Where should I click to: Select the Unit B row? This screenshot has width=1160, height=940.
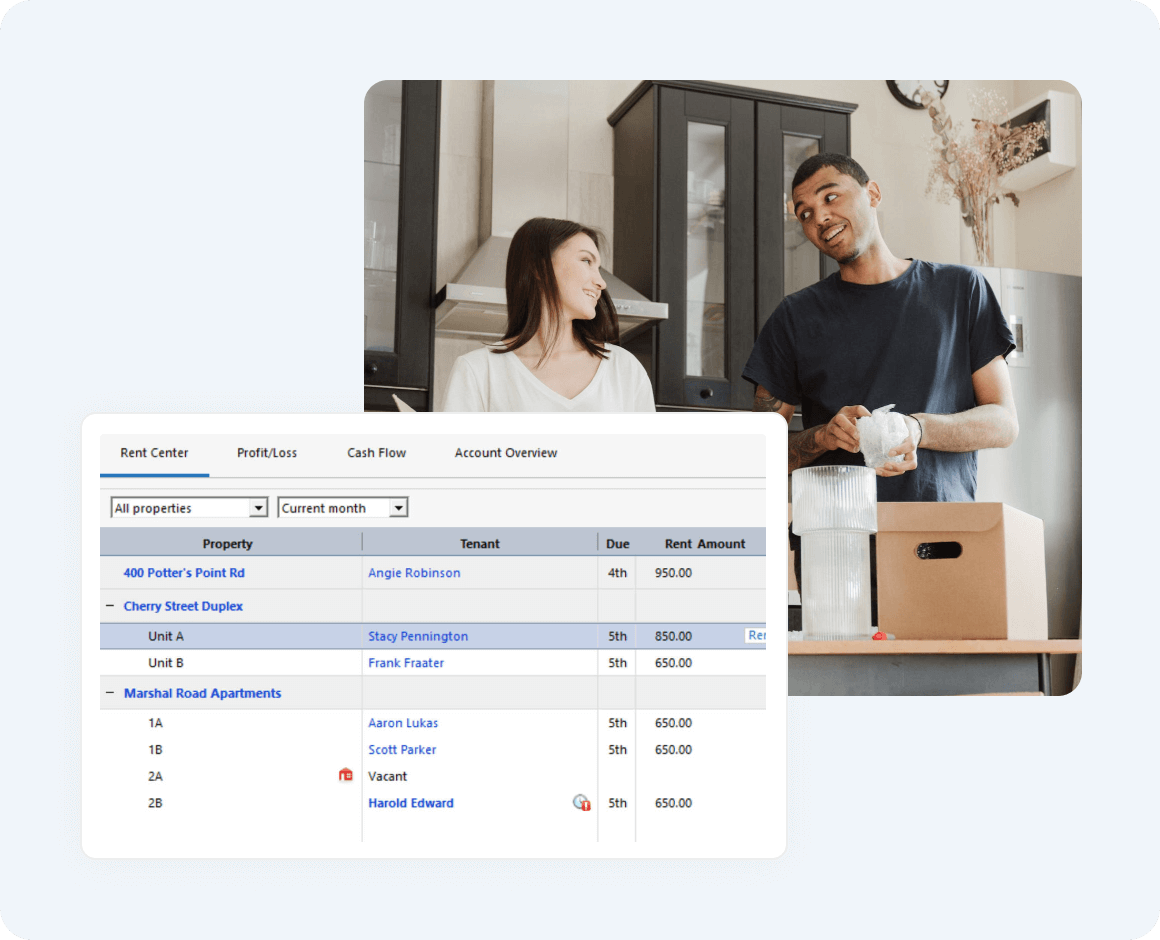pyautogui.click(x=166, y=663)
